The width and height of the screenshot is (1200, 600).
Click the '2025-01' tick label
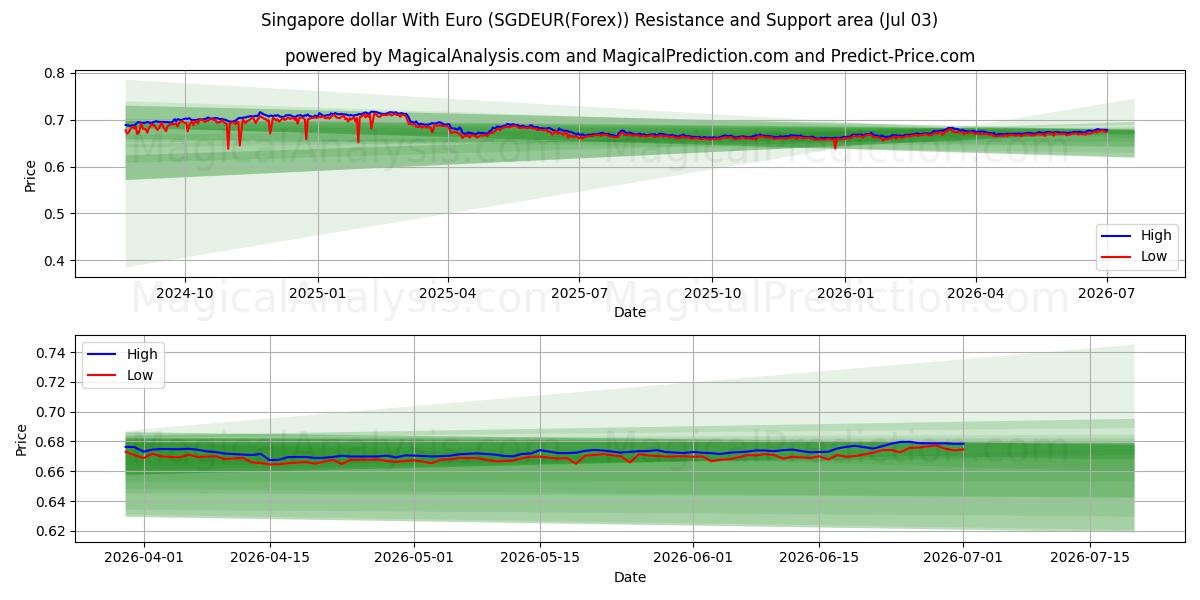(x=318, y=293)
